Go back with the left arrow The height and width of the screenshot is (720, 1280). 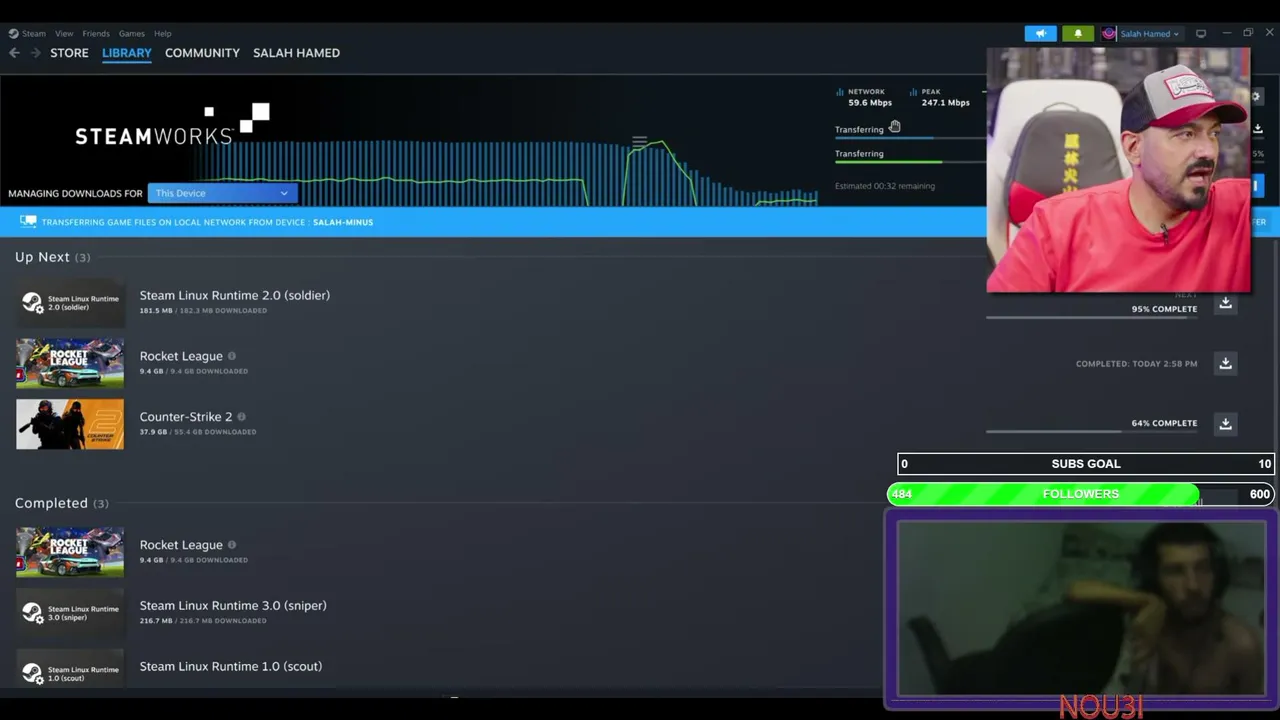pyautogui.click(x=14, y=53)
